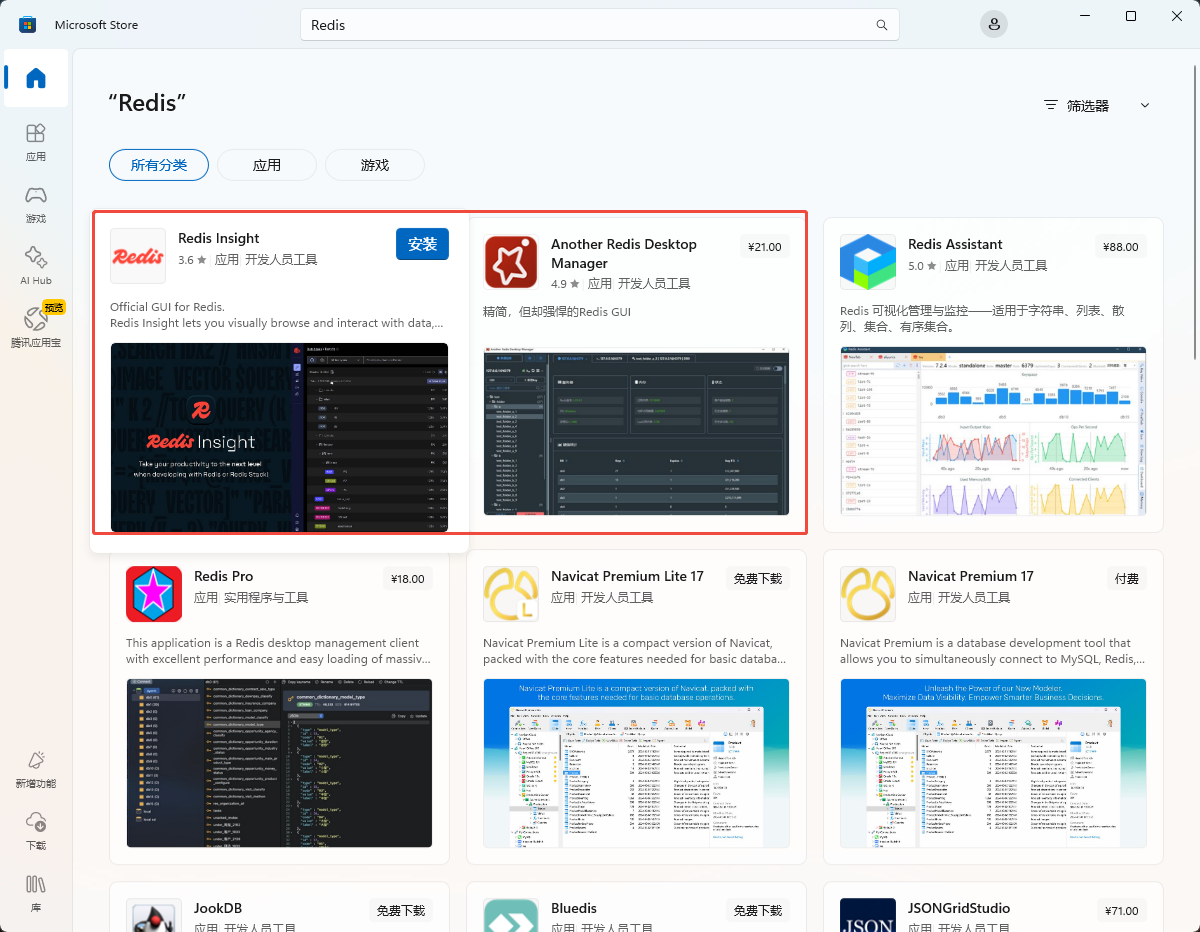The image size is (1200, 932).
Task: Click the Redis Pro star icon
Action: coord(154,594)
